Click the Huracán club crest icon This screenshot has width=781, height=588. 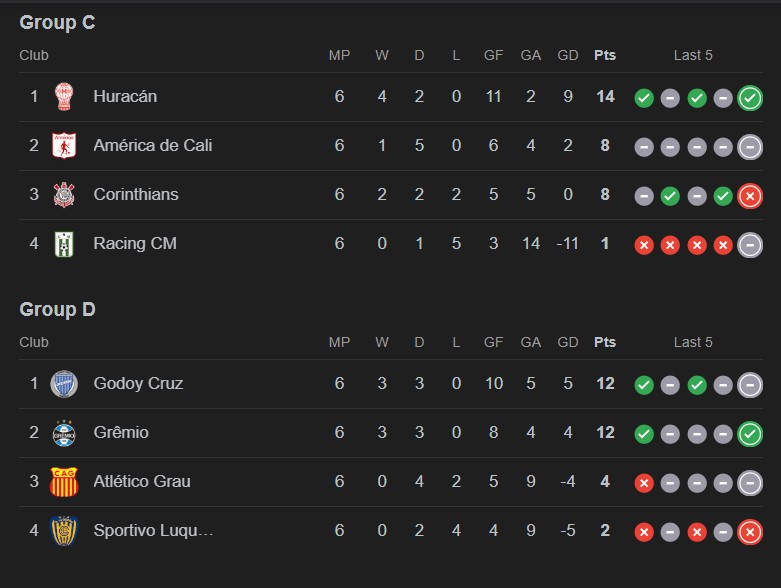point(64,97)
